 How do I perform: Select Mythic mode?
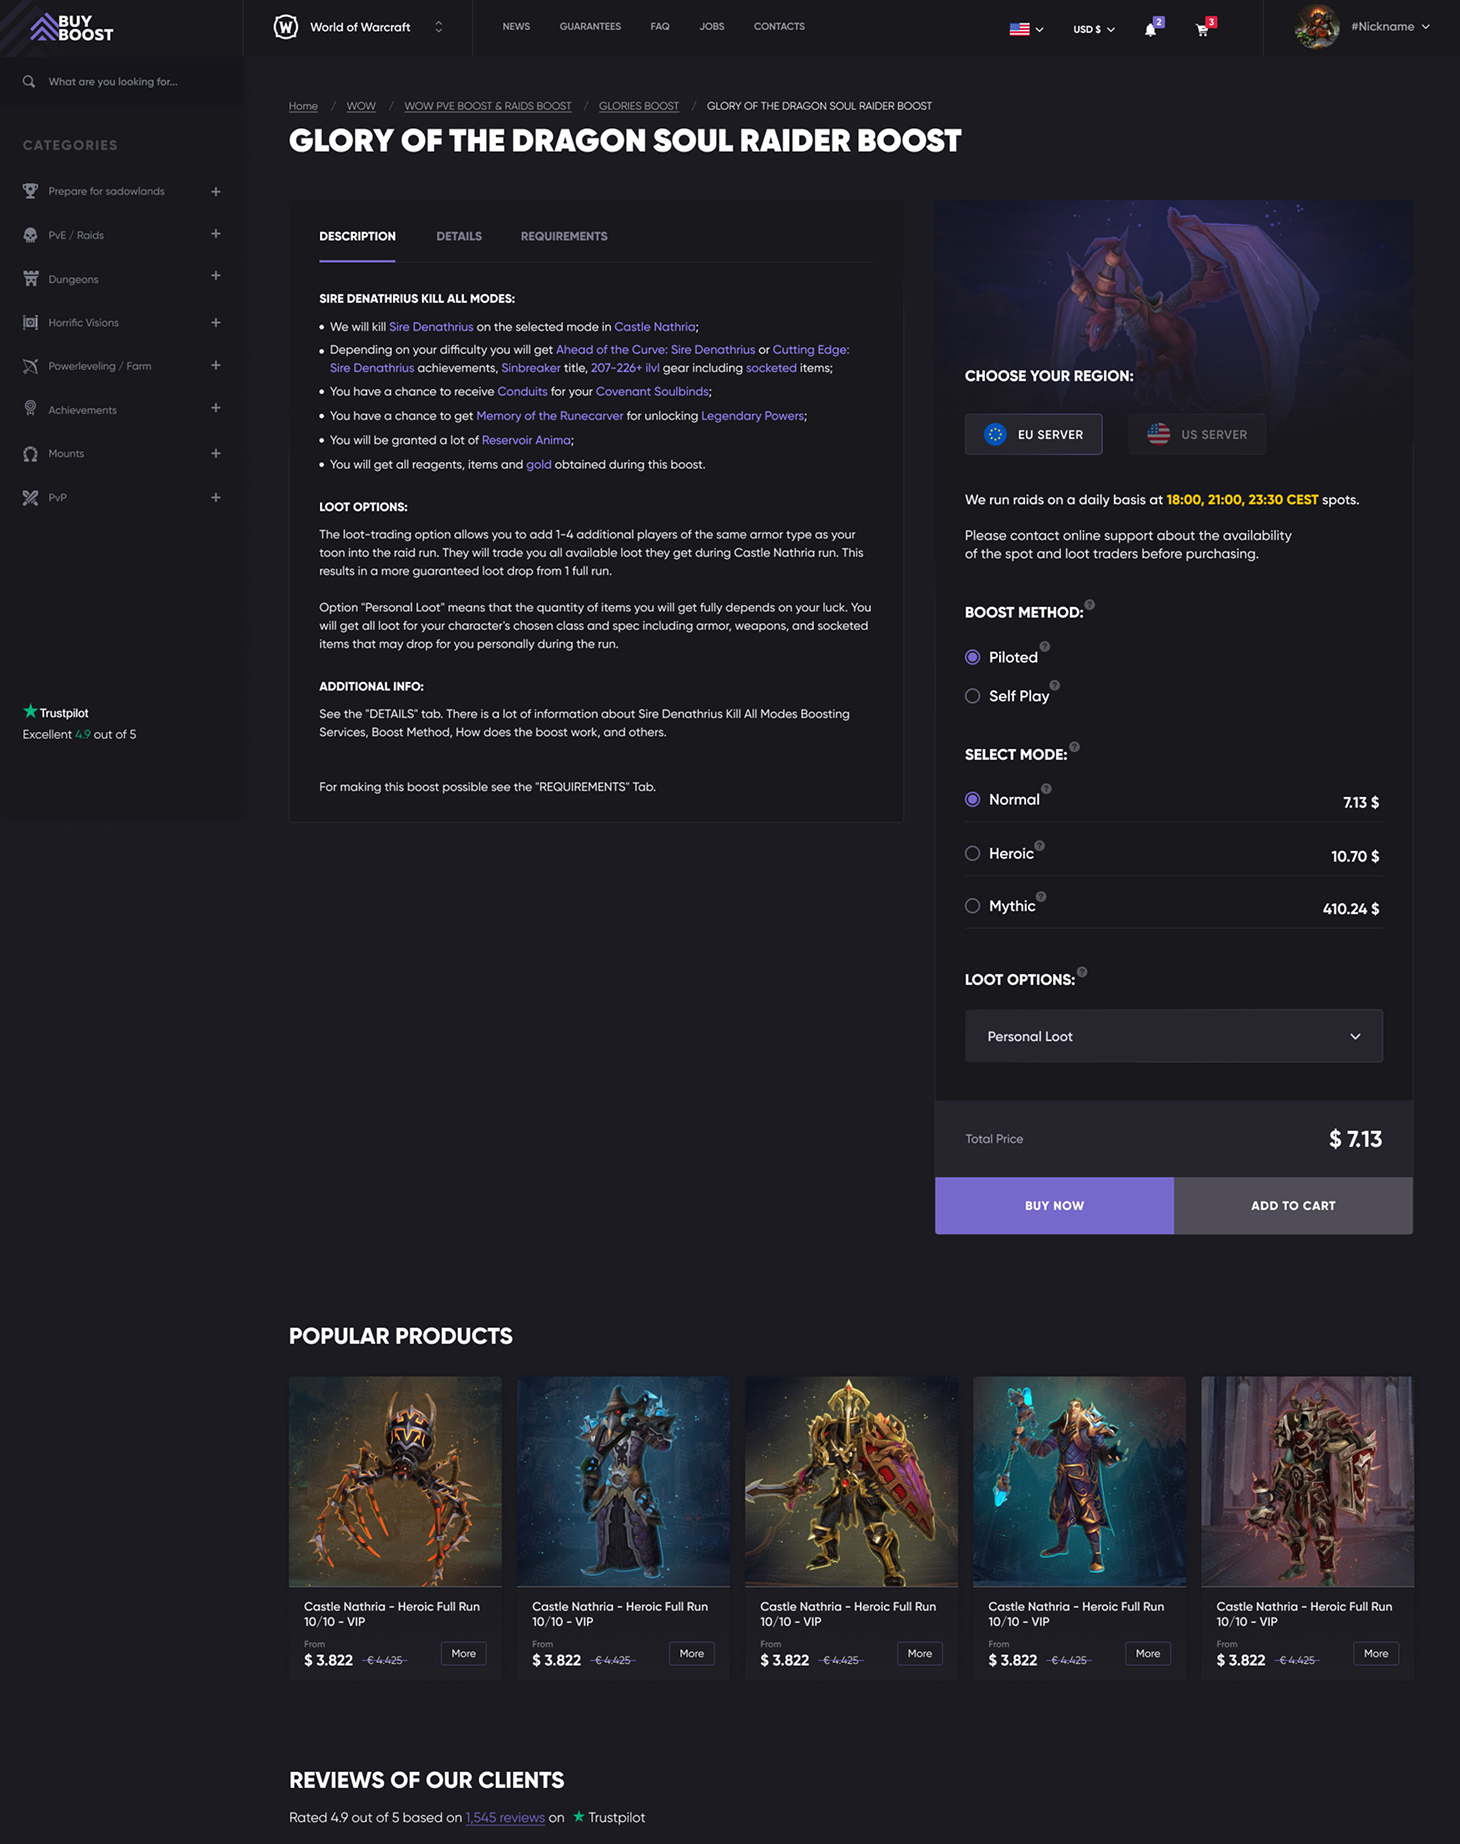click(x=972, y=906)
